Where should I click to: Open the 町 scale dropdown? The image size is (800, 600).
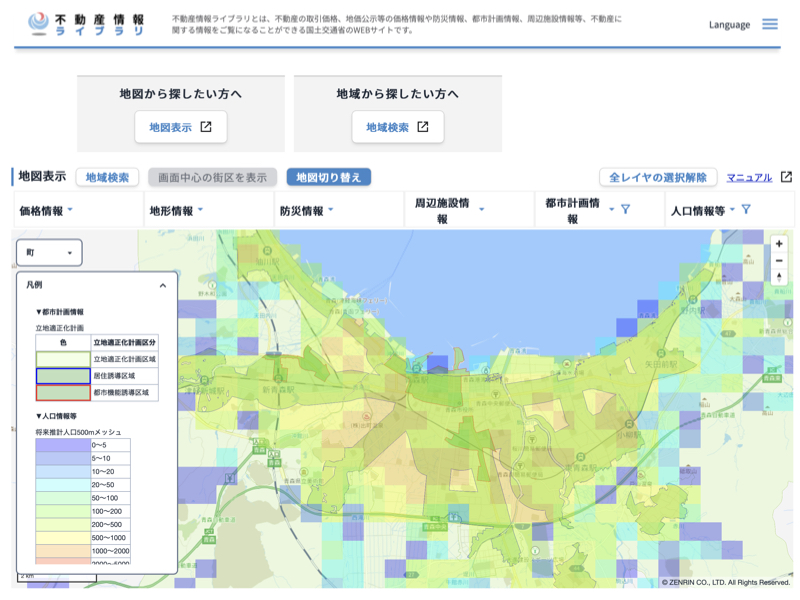50,253
